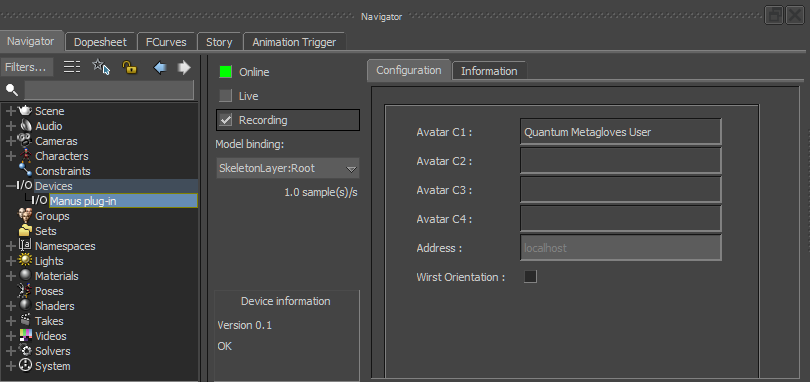810x382 pixels.
Task: Select the Sets folder icon
Action: (x=25, y=231)
